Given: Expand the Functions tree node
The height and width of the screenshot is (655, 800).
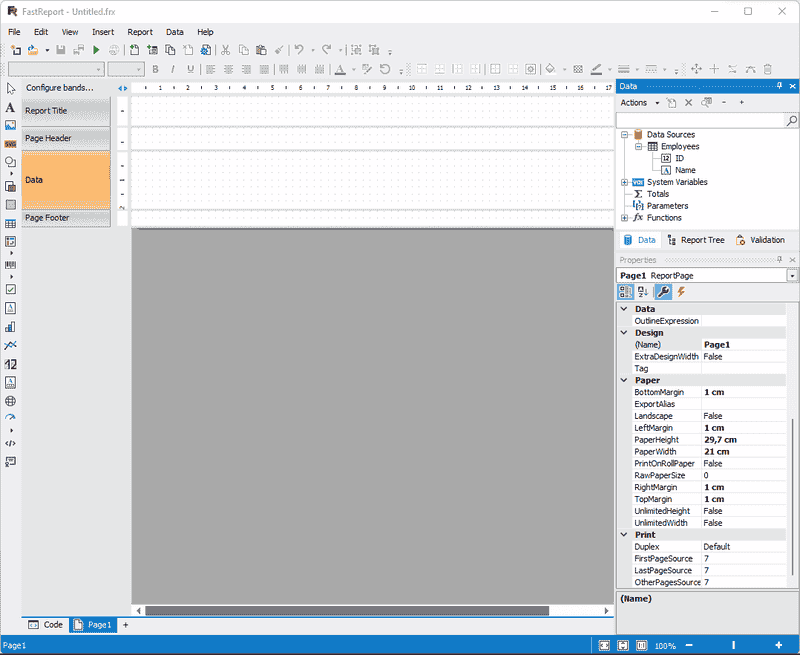Looking at the screenshot, I should [x=624, y=218].
